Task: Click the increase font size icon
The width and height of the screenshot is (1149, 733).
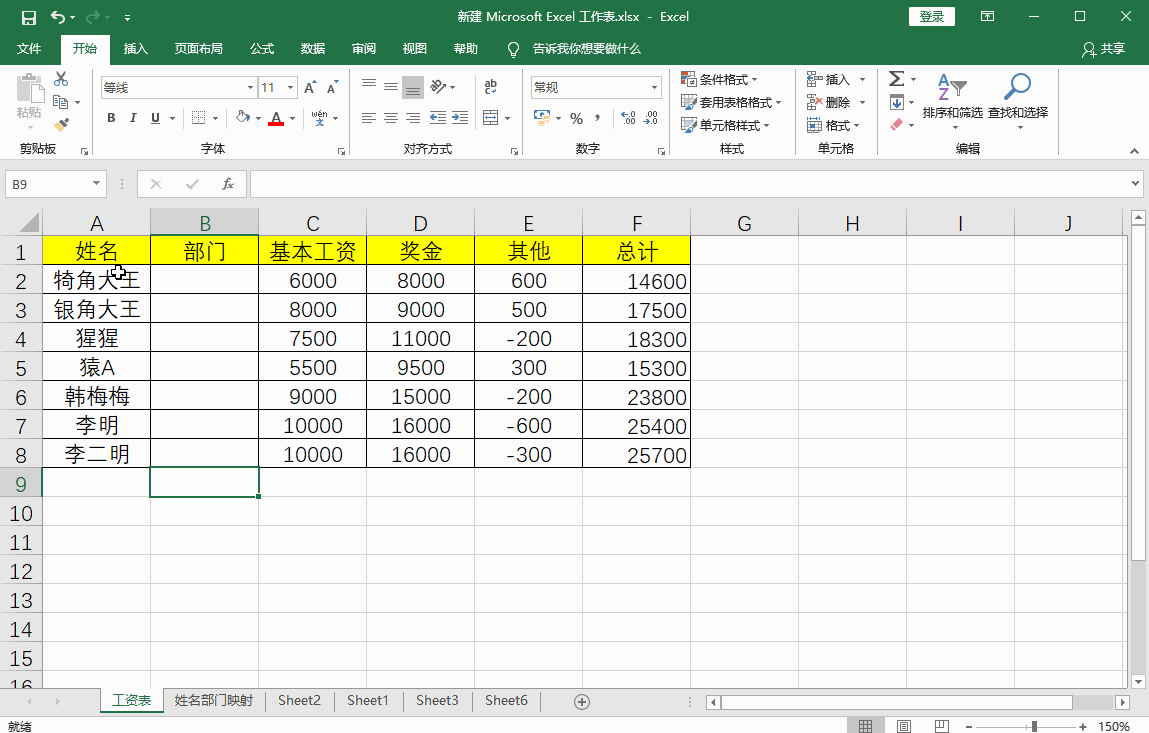Action: click(x=310, y=88)
